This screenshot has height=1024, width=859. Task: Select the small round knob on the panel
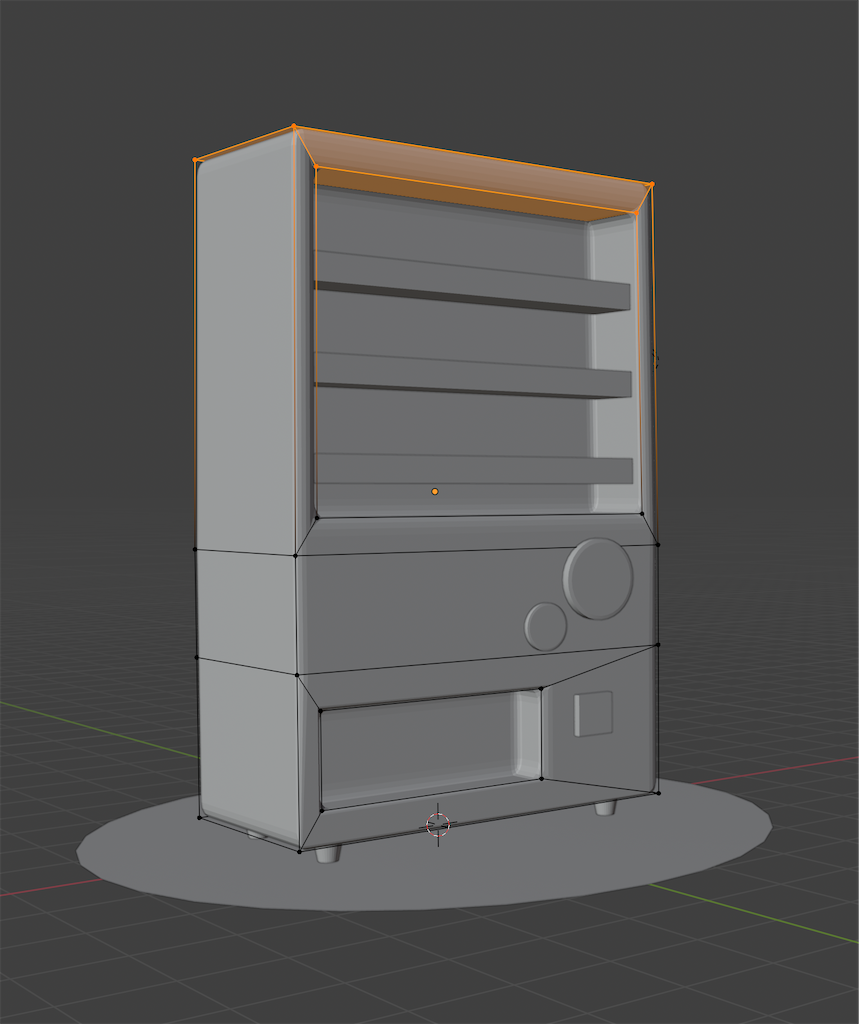[x=545, y=627]
